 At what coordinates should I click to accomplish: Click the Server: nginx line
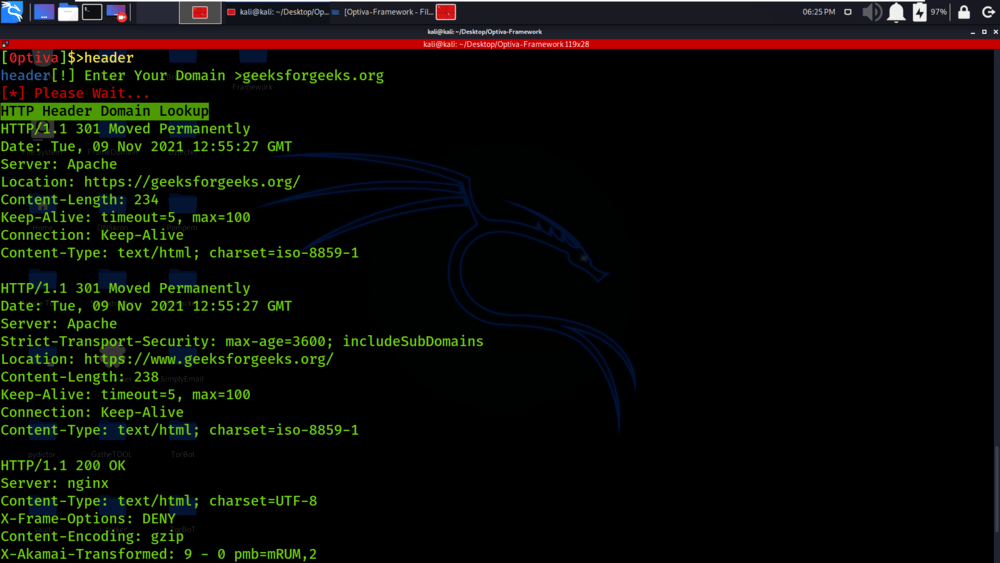click(x=54, y=483)
